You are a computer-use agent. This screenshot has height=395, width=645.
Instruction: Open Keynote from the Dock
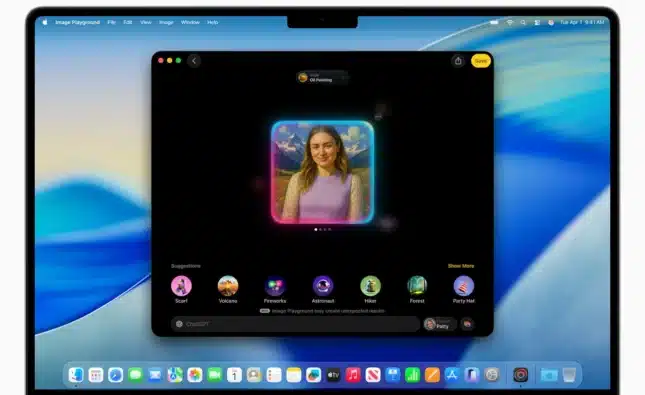pos(392,375)
